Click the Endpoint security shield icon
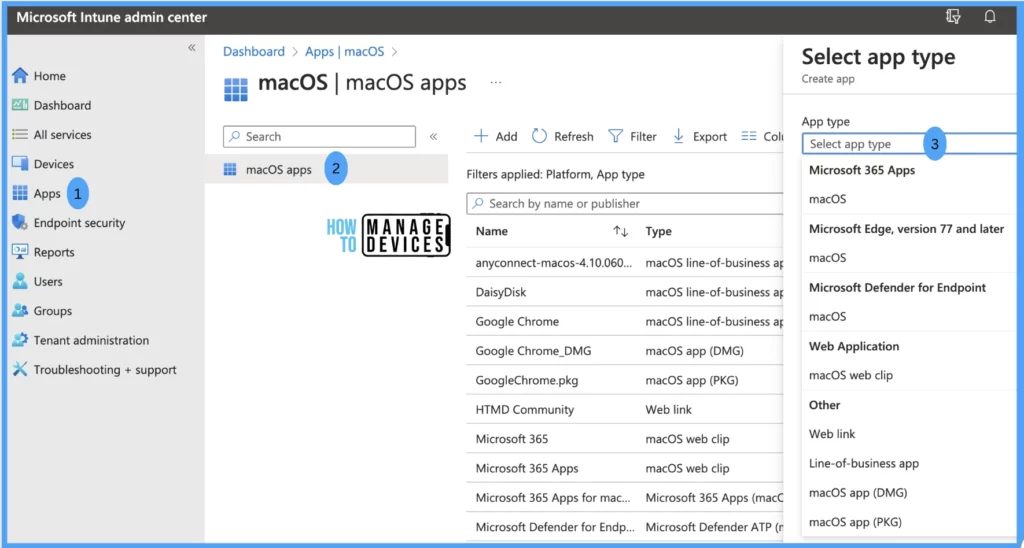Screen dimensions: 1024x548 (20, 223)
